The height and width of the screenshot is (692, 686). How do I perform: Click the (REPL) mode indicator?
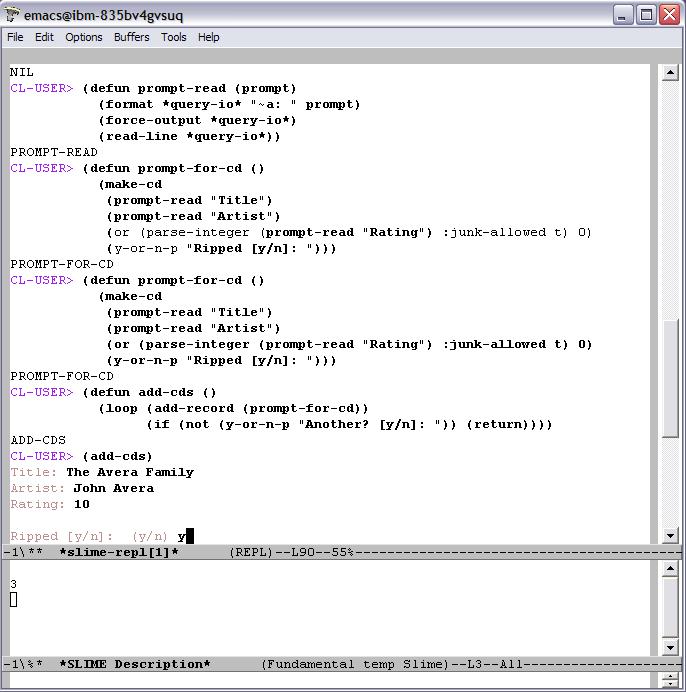click(x=250, y=552)
